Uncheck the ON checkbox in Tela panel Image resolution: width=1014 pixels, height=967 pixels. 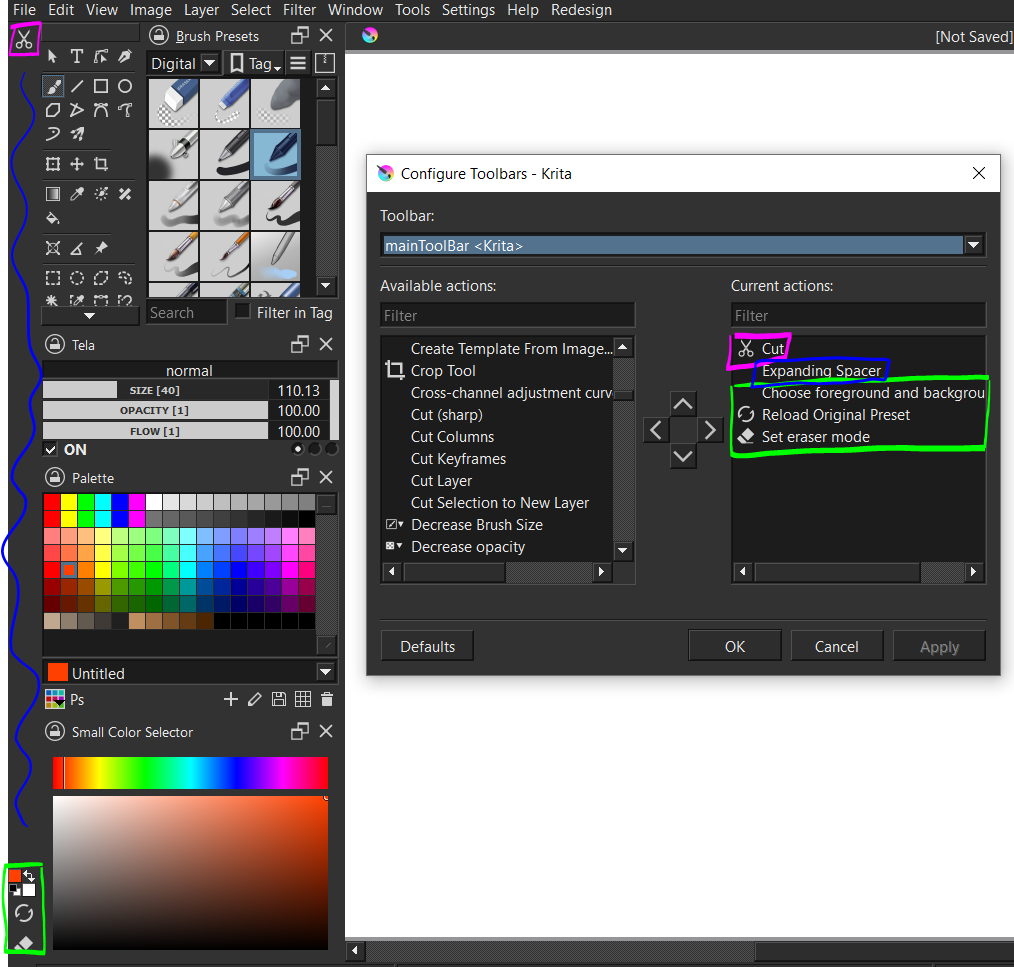click(51, 450)
